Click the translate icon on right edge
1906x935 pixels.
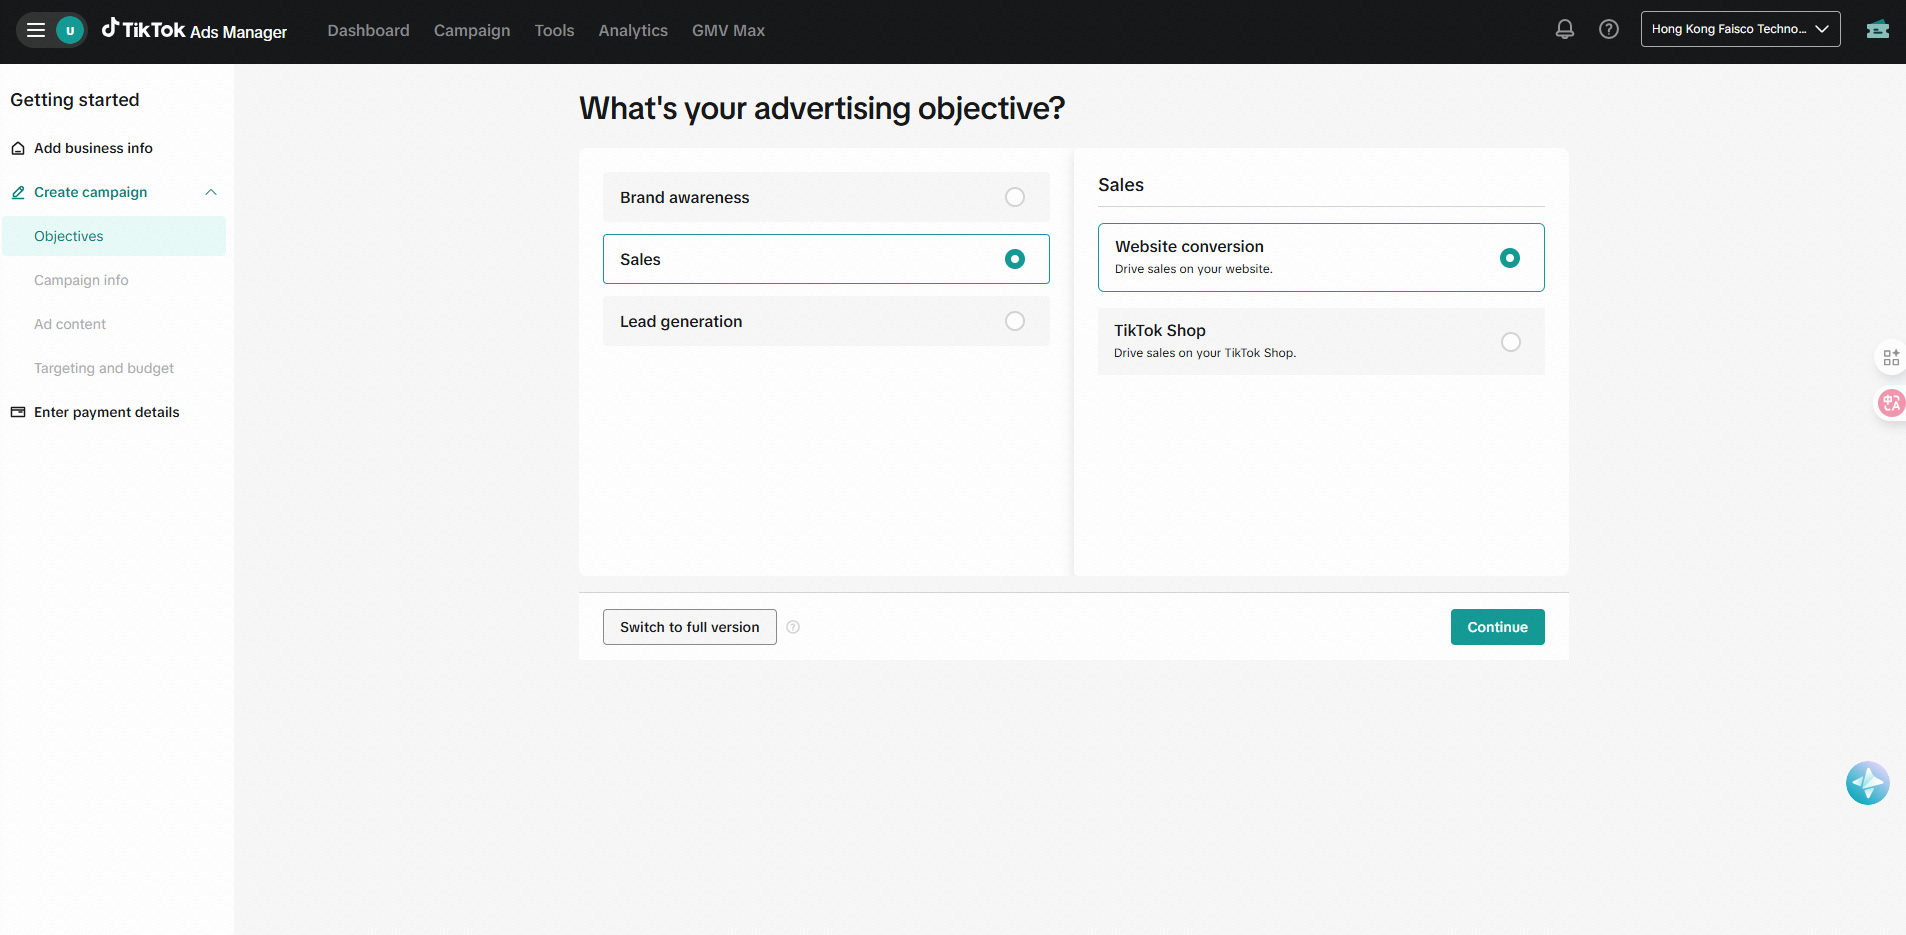tap(1891, 403)
